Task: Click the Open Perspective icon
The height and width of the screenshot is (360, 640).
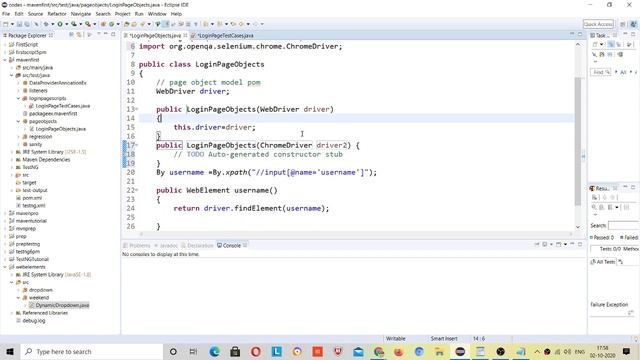Action: tap(623, 24)
